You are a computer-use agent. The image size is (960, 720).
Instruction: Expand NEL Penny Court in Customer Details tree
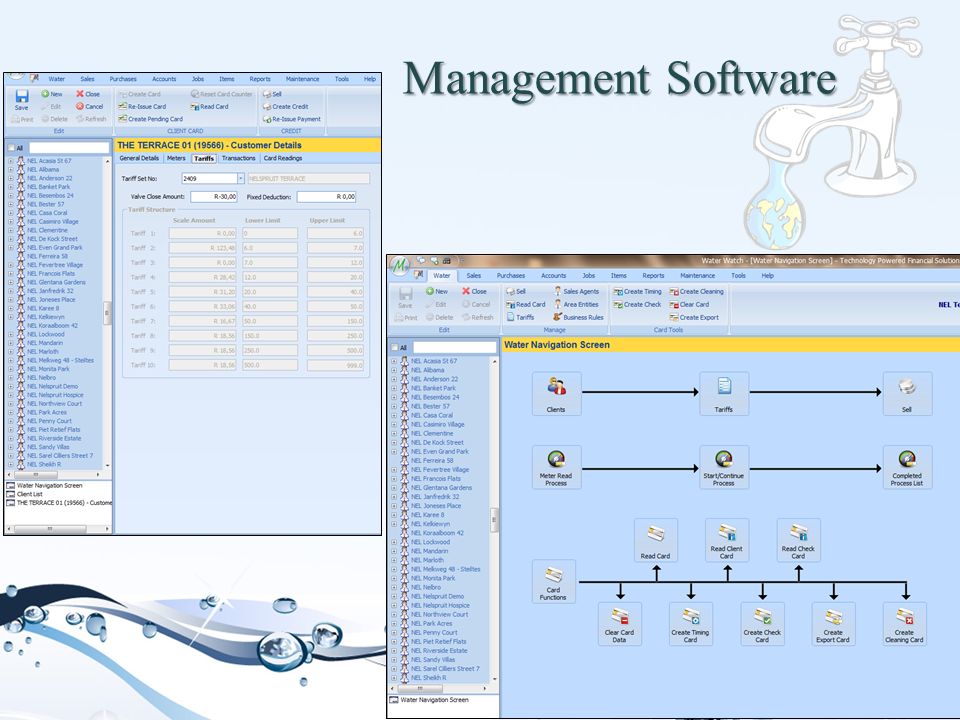10,421
